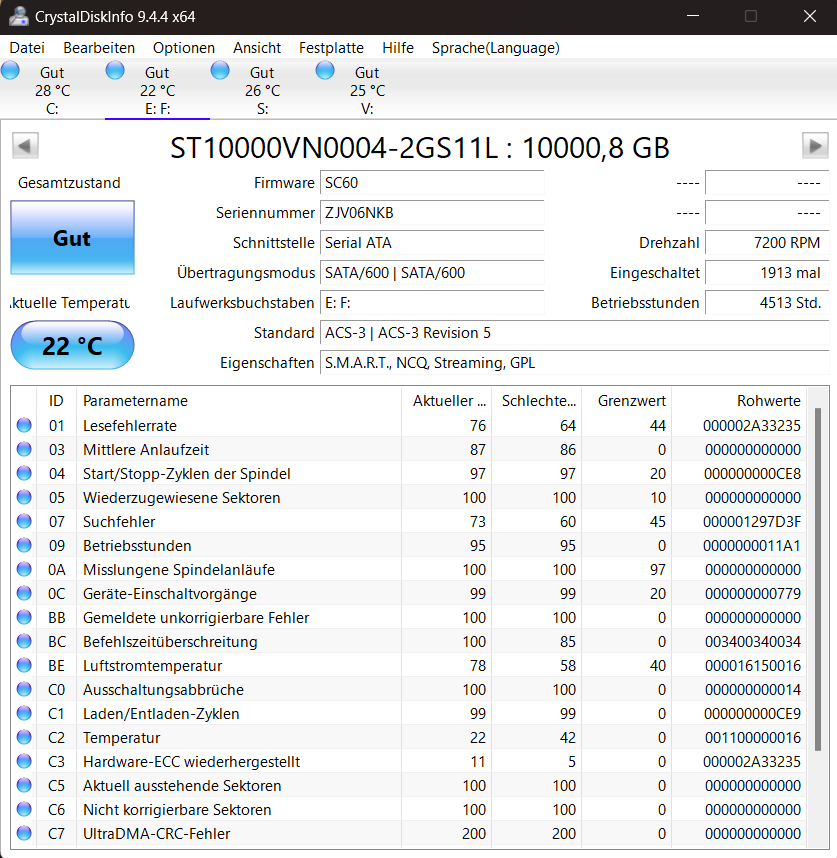Click the 22 °C temperature button

point(72,345)
